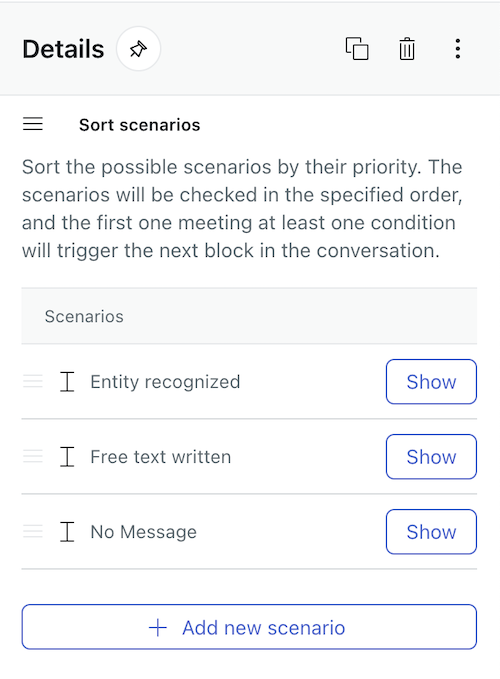Click rename text icon for Free text written
This screenshot has height=679, width=500.
point(67,456)
